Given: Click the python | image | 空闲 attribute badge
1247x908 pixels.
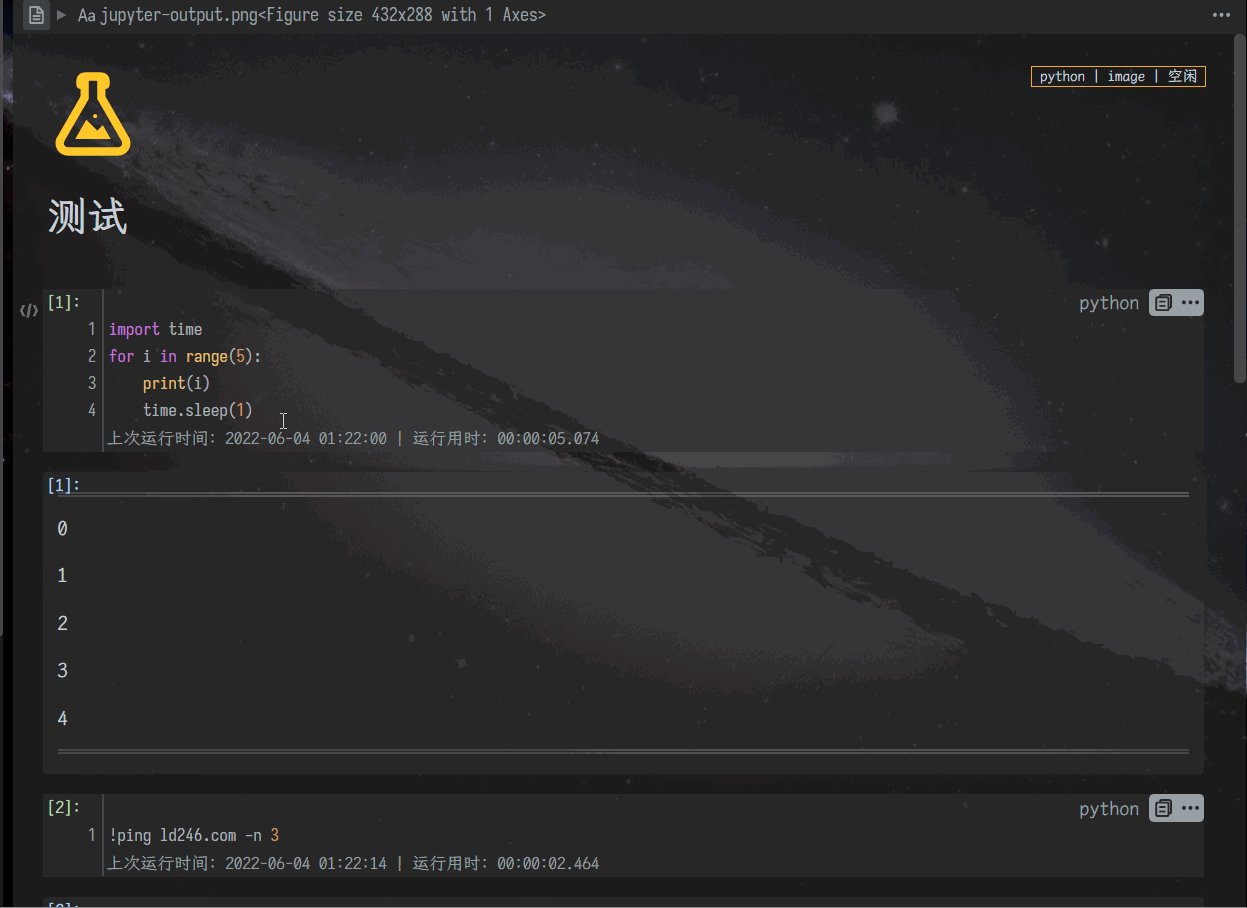Looking at the screenshot, I should (1118, 76).
